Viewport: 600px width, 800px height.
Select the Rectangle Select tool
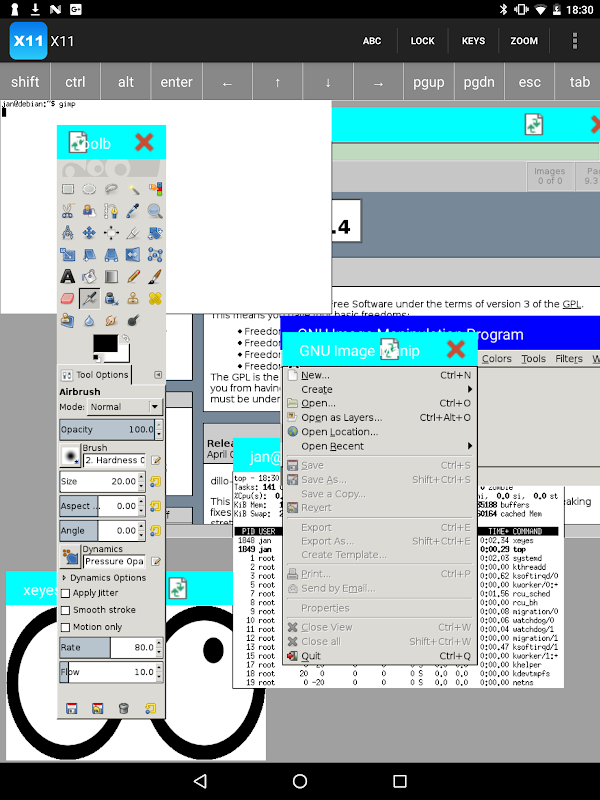(68, 189)
